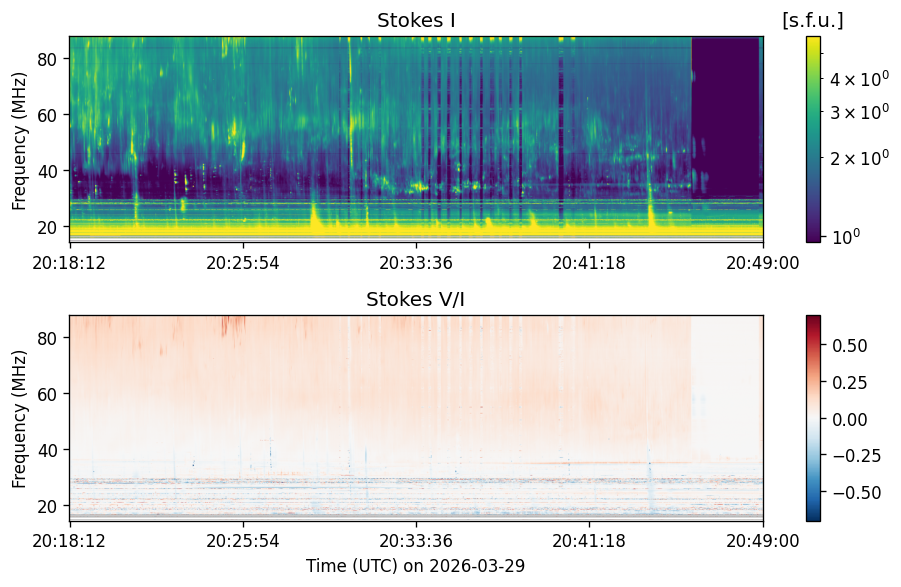Image resolution: width=901 pixels, height=587 pixels.
Task: Click the Time (UTC) on 2026-03-29 axis label
Action: pos(415,566)
